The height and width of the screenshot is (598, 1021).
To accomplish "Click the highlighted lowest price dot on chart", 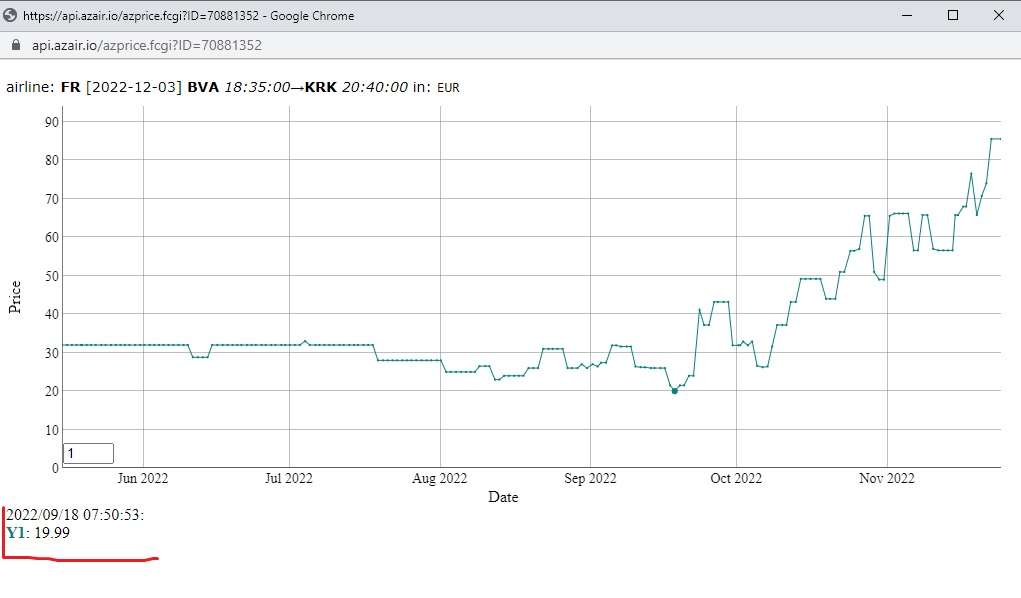I will [x=675, y=391].
